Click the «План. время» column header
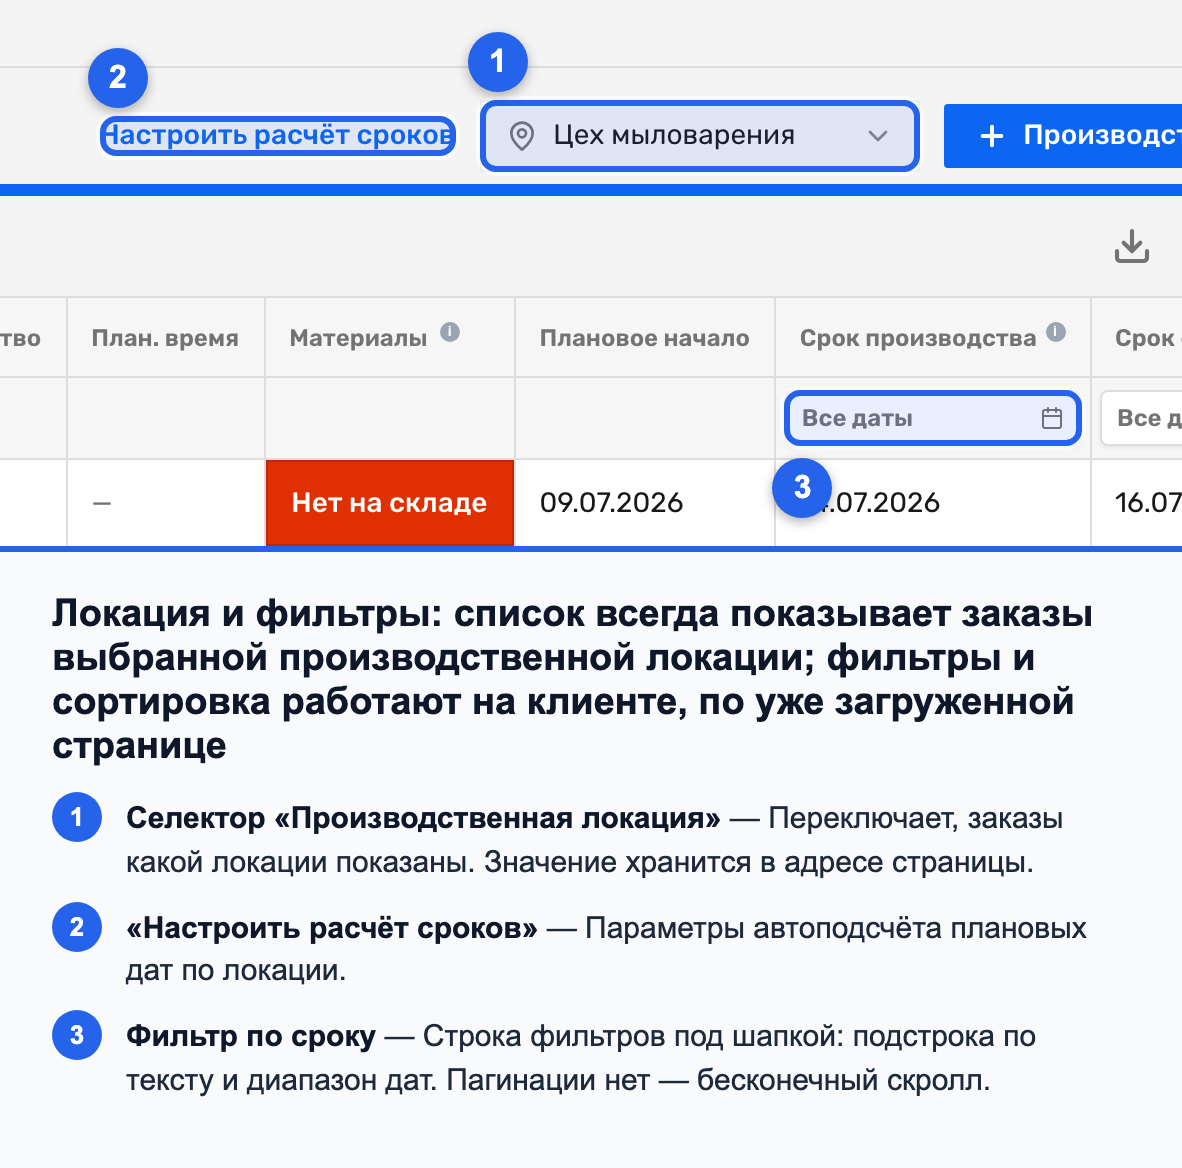This screenshot has width=1182, height=1168. [165, 338]
